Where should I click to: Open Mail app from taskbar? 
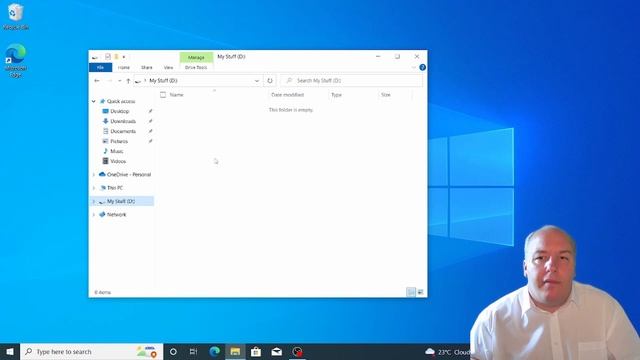click(276, 351)
